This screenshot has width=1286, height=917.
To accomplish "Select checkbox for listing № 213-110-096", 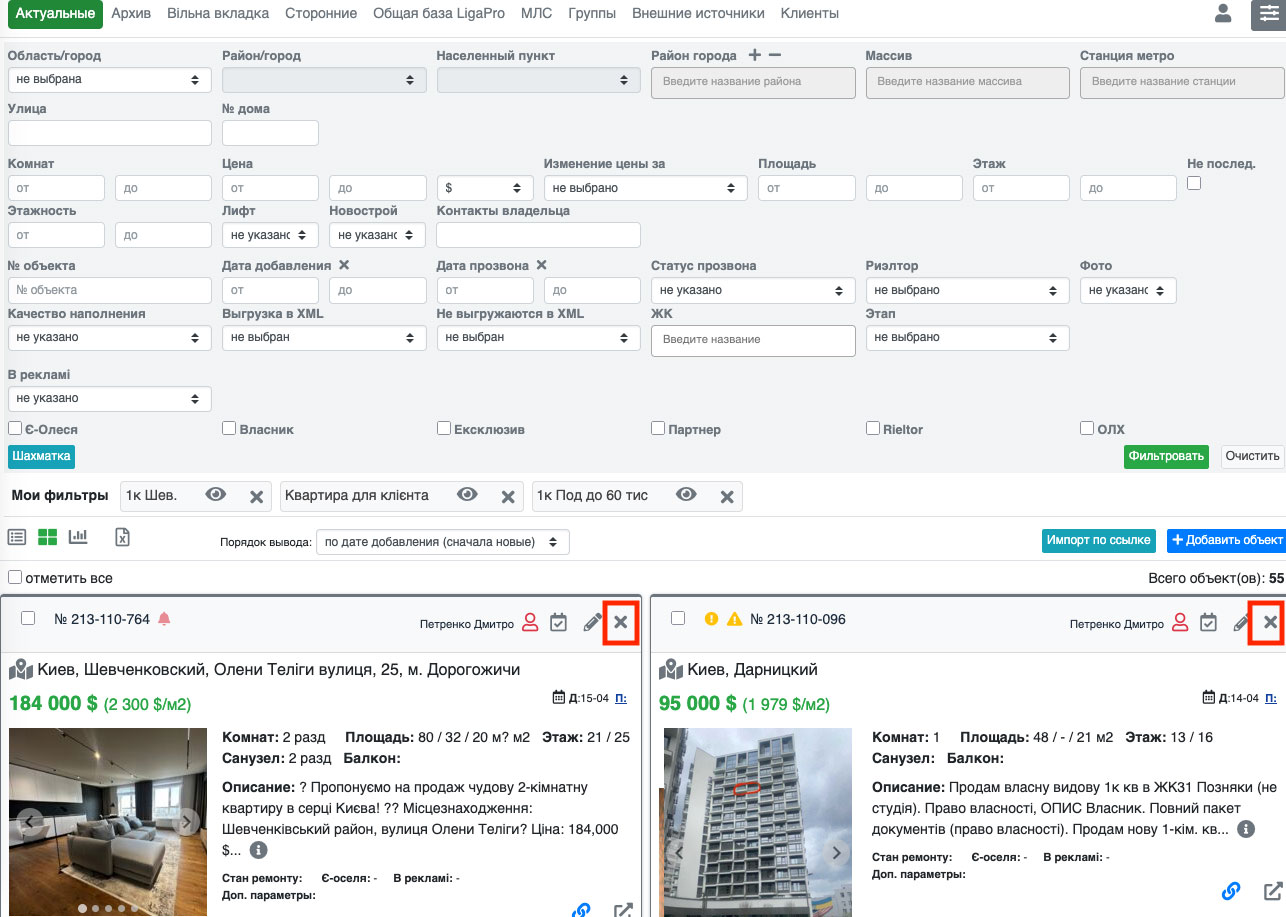I will tap(678, 618).
